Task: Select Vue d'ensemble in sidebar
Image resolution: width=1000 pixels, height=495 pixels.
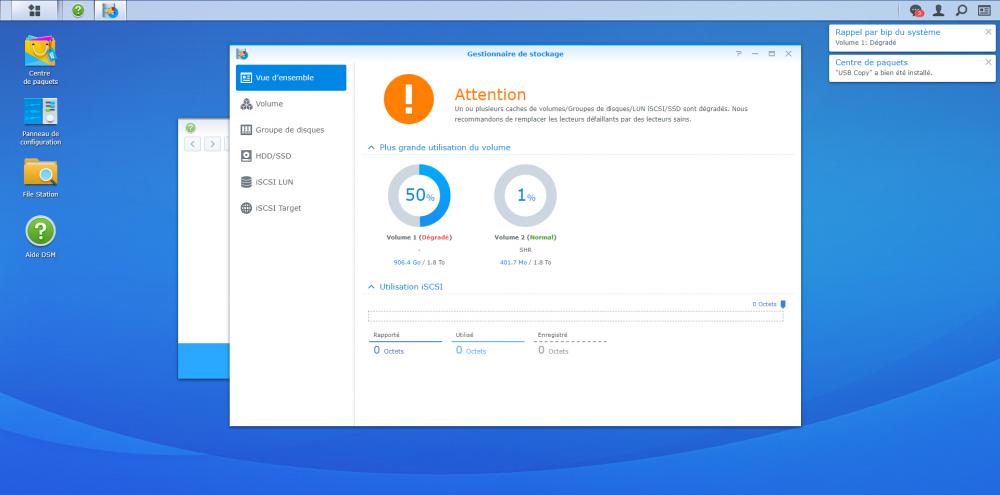Action: click(x=291, y=78)
